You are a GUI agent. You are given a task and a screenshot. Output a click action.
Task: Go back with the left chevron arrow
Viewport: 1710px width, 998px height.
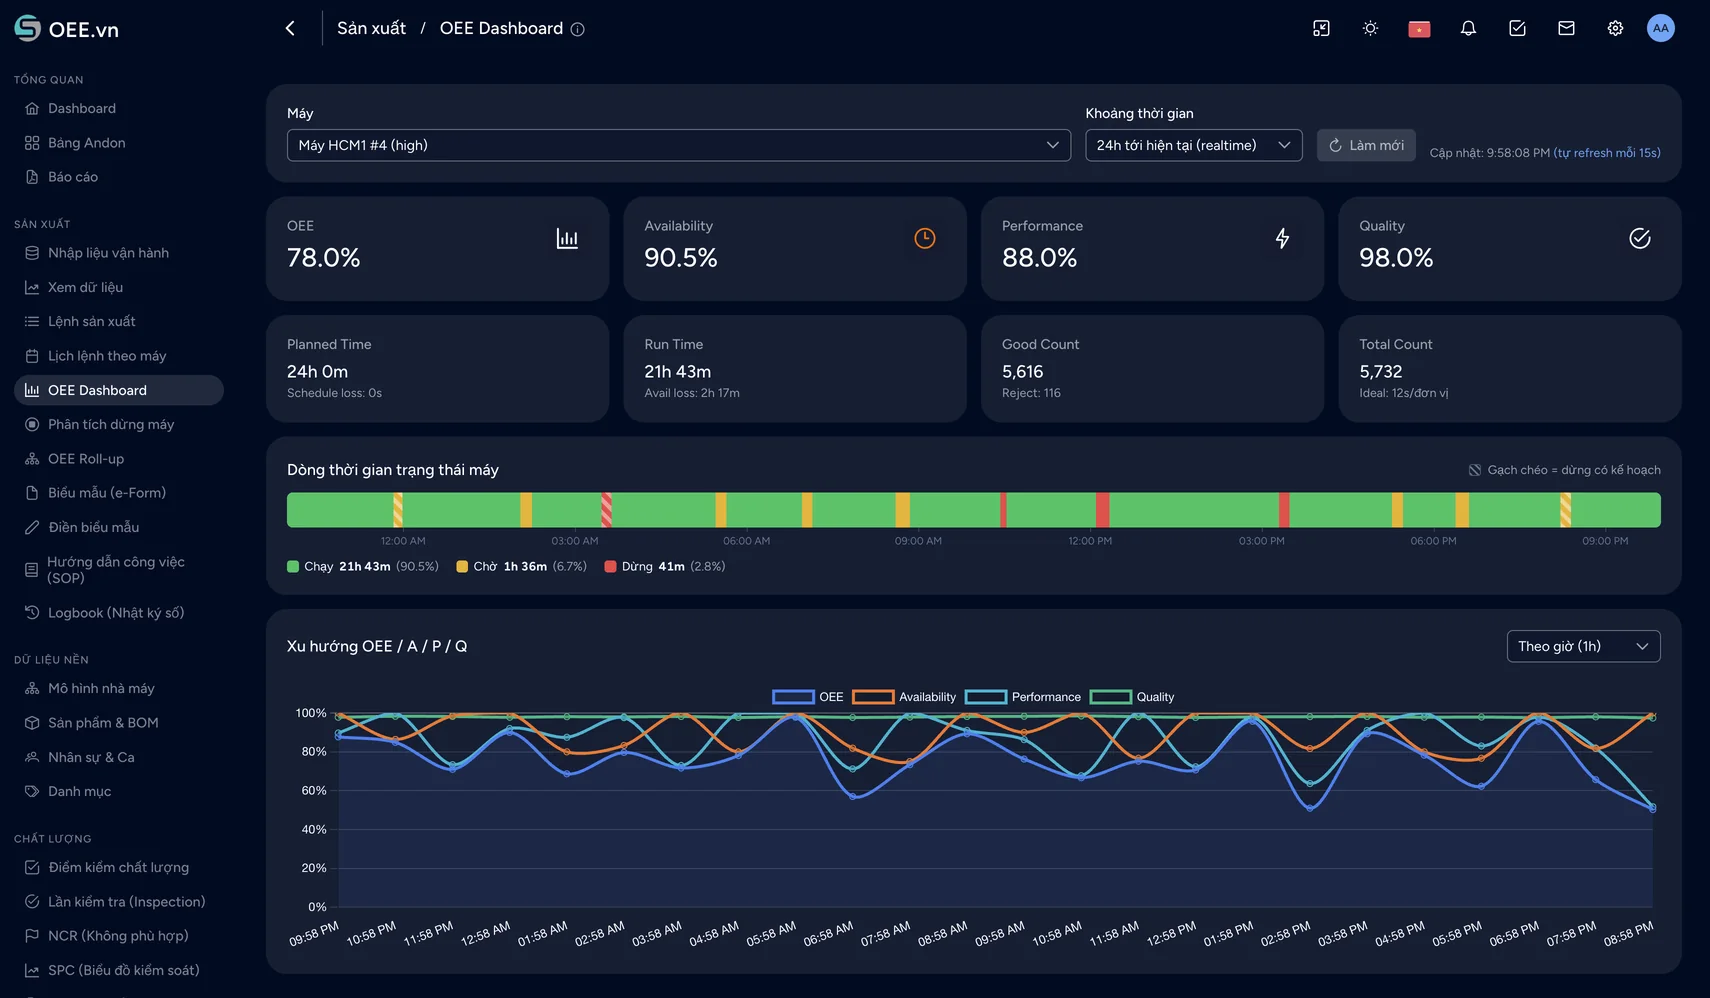point(290,28)
